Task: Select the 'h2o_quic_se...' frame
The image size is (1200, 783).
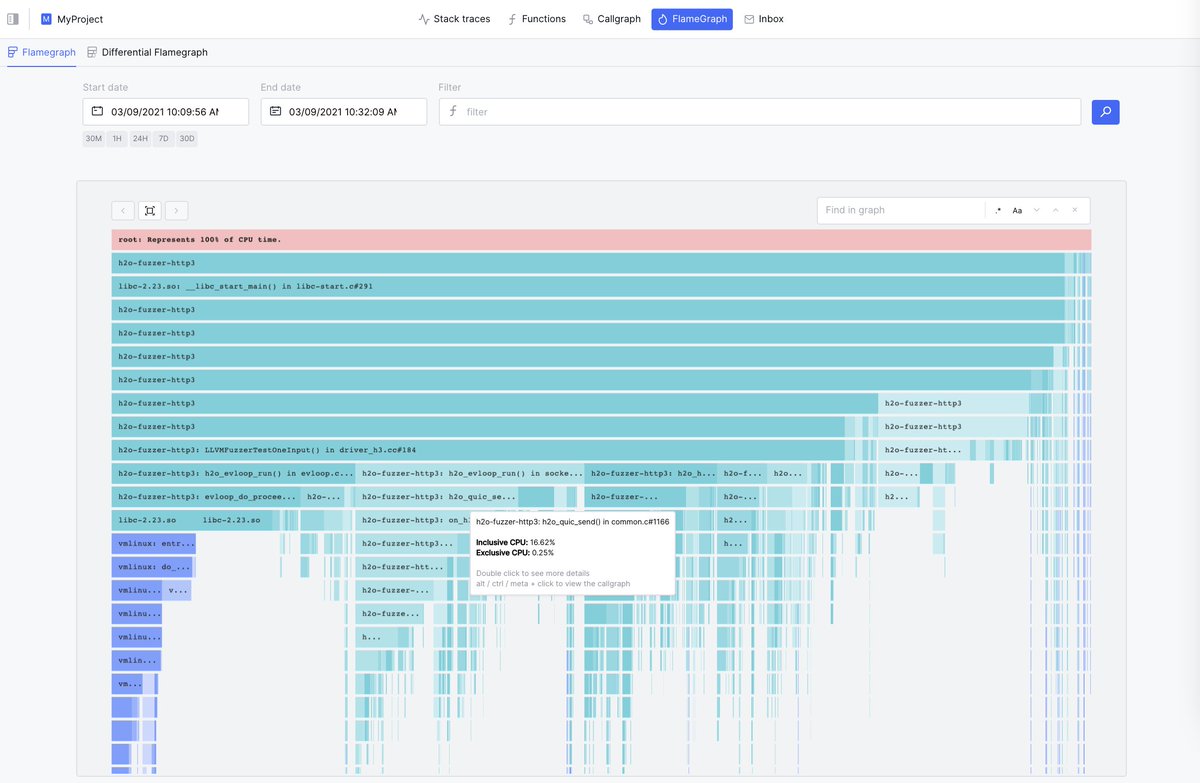Action: point(436,496)
